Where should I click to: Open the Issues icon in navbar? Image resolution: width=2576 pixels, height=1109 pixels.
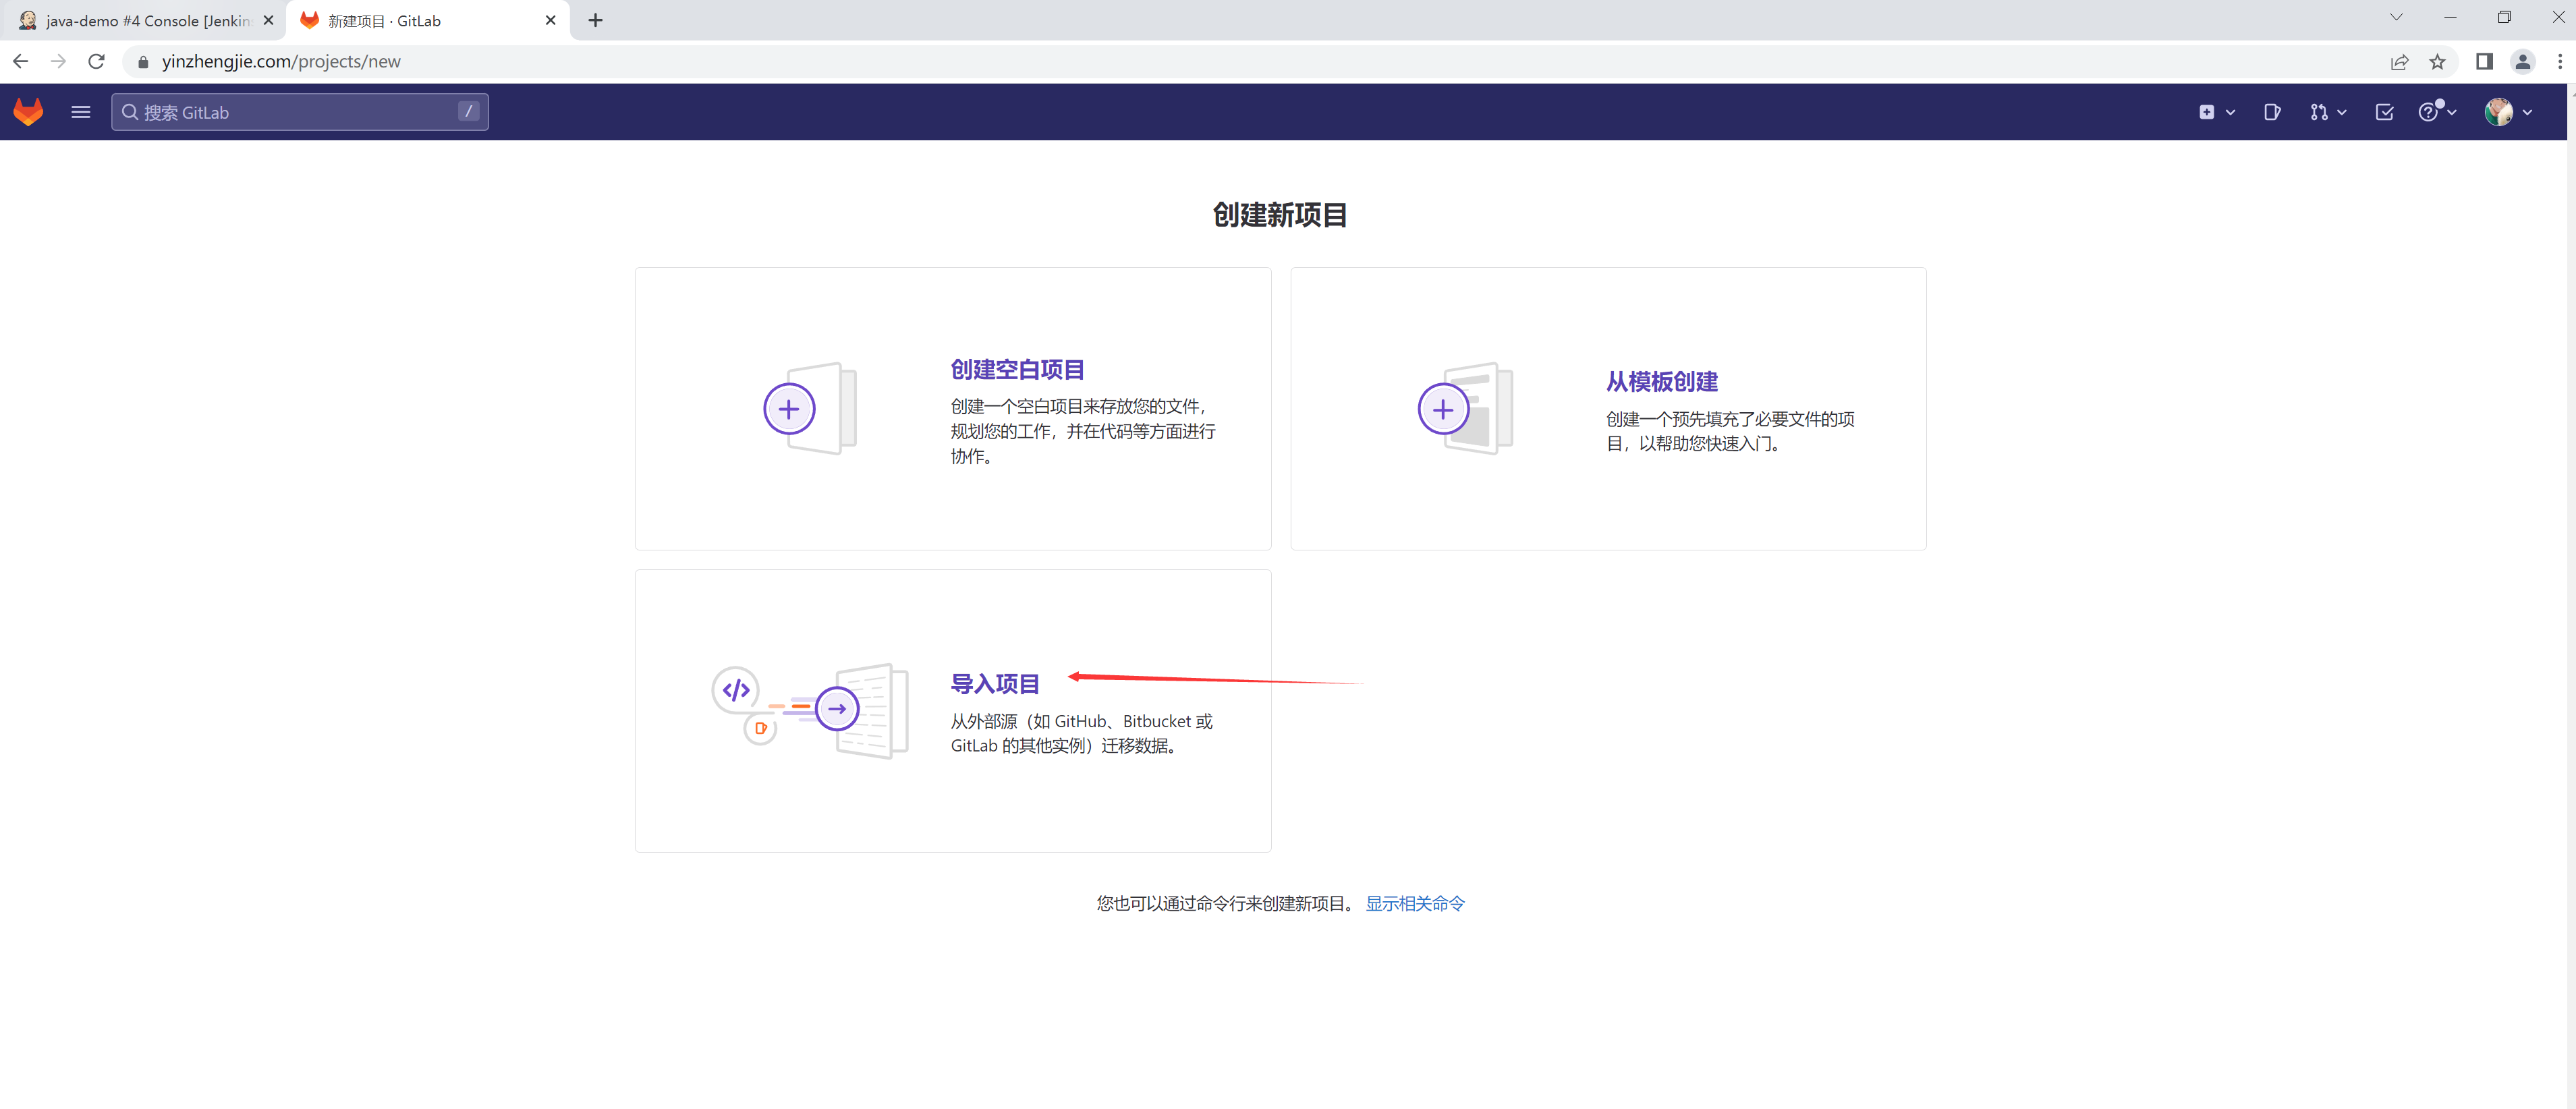(x=2271, y=112)
